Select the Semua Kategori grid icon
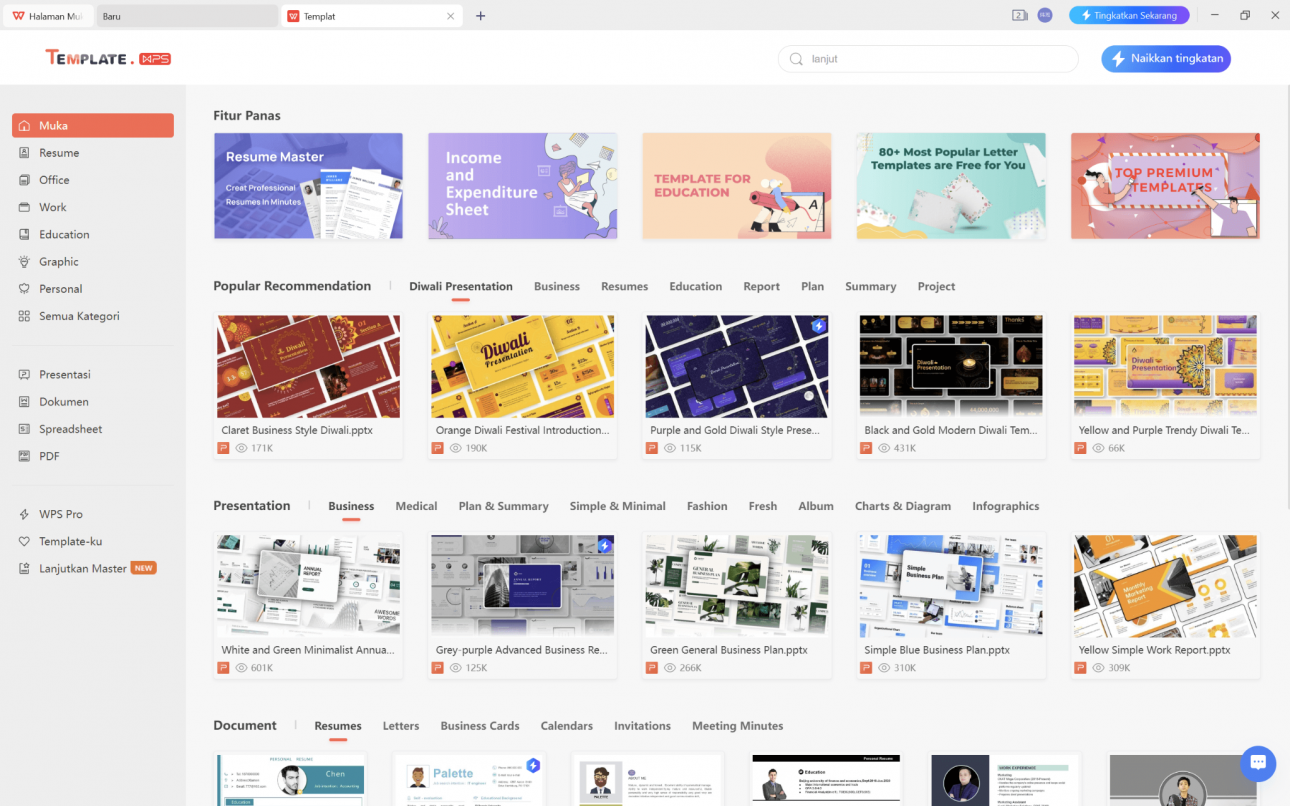 [24, 316]
